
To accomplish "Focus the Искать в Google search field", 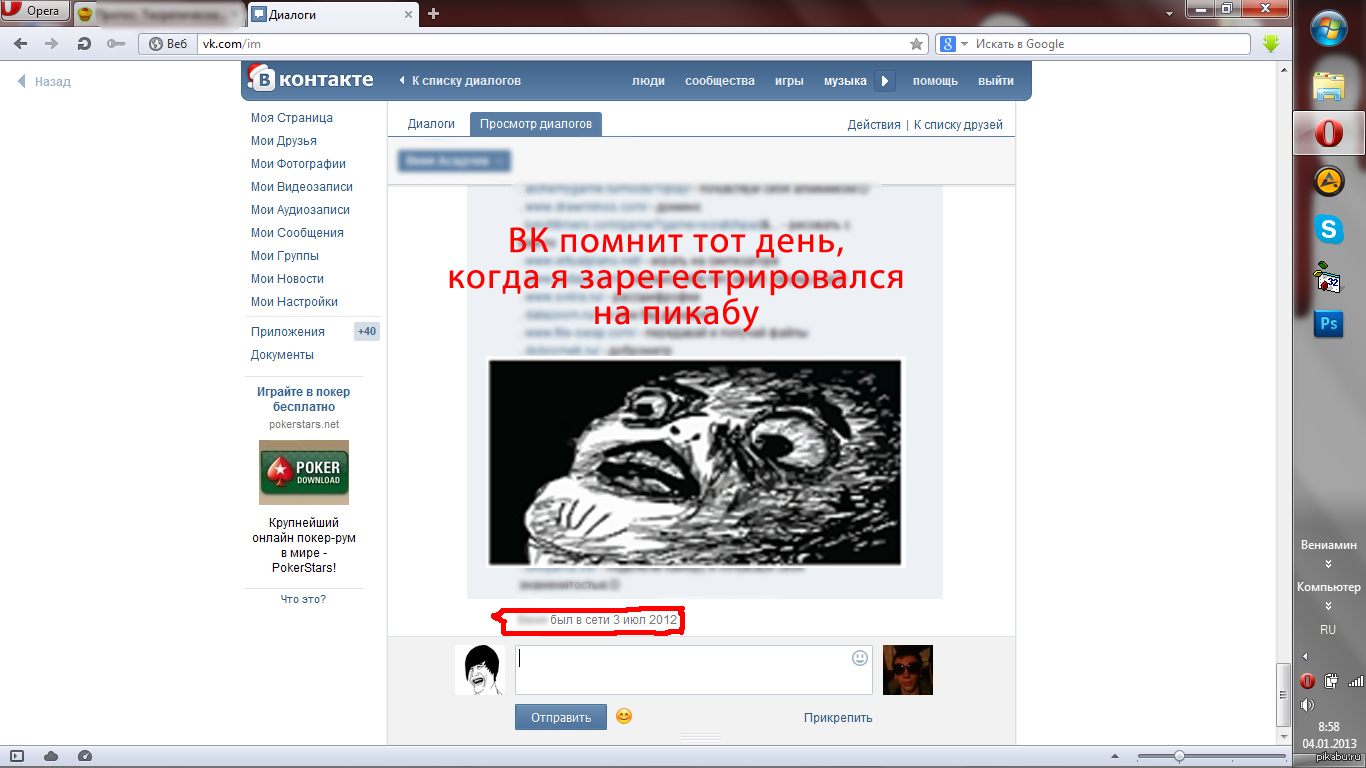I will click(x=1110, y=44).
